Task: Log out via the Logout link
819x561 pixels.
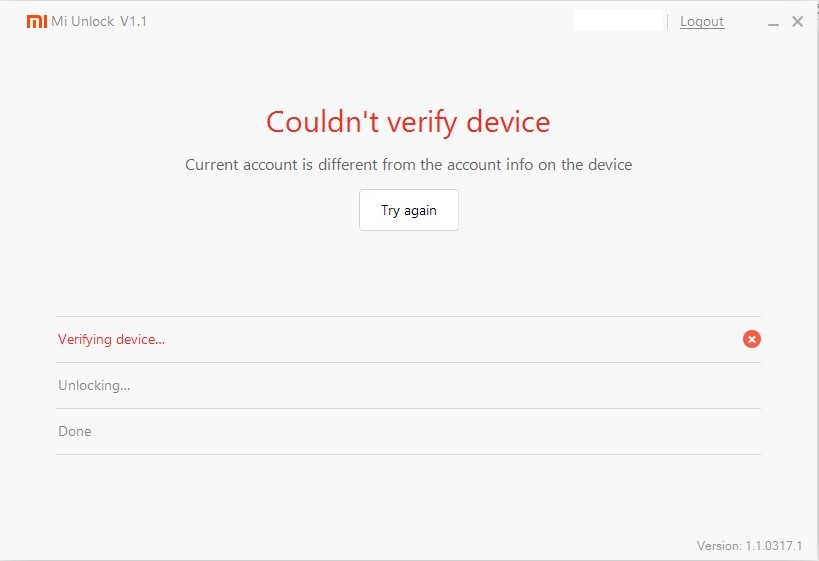Action: point(702,21)
